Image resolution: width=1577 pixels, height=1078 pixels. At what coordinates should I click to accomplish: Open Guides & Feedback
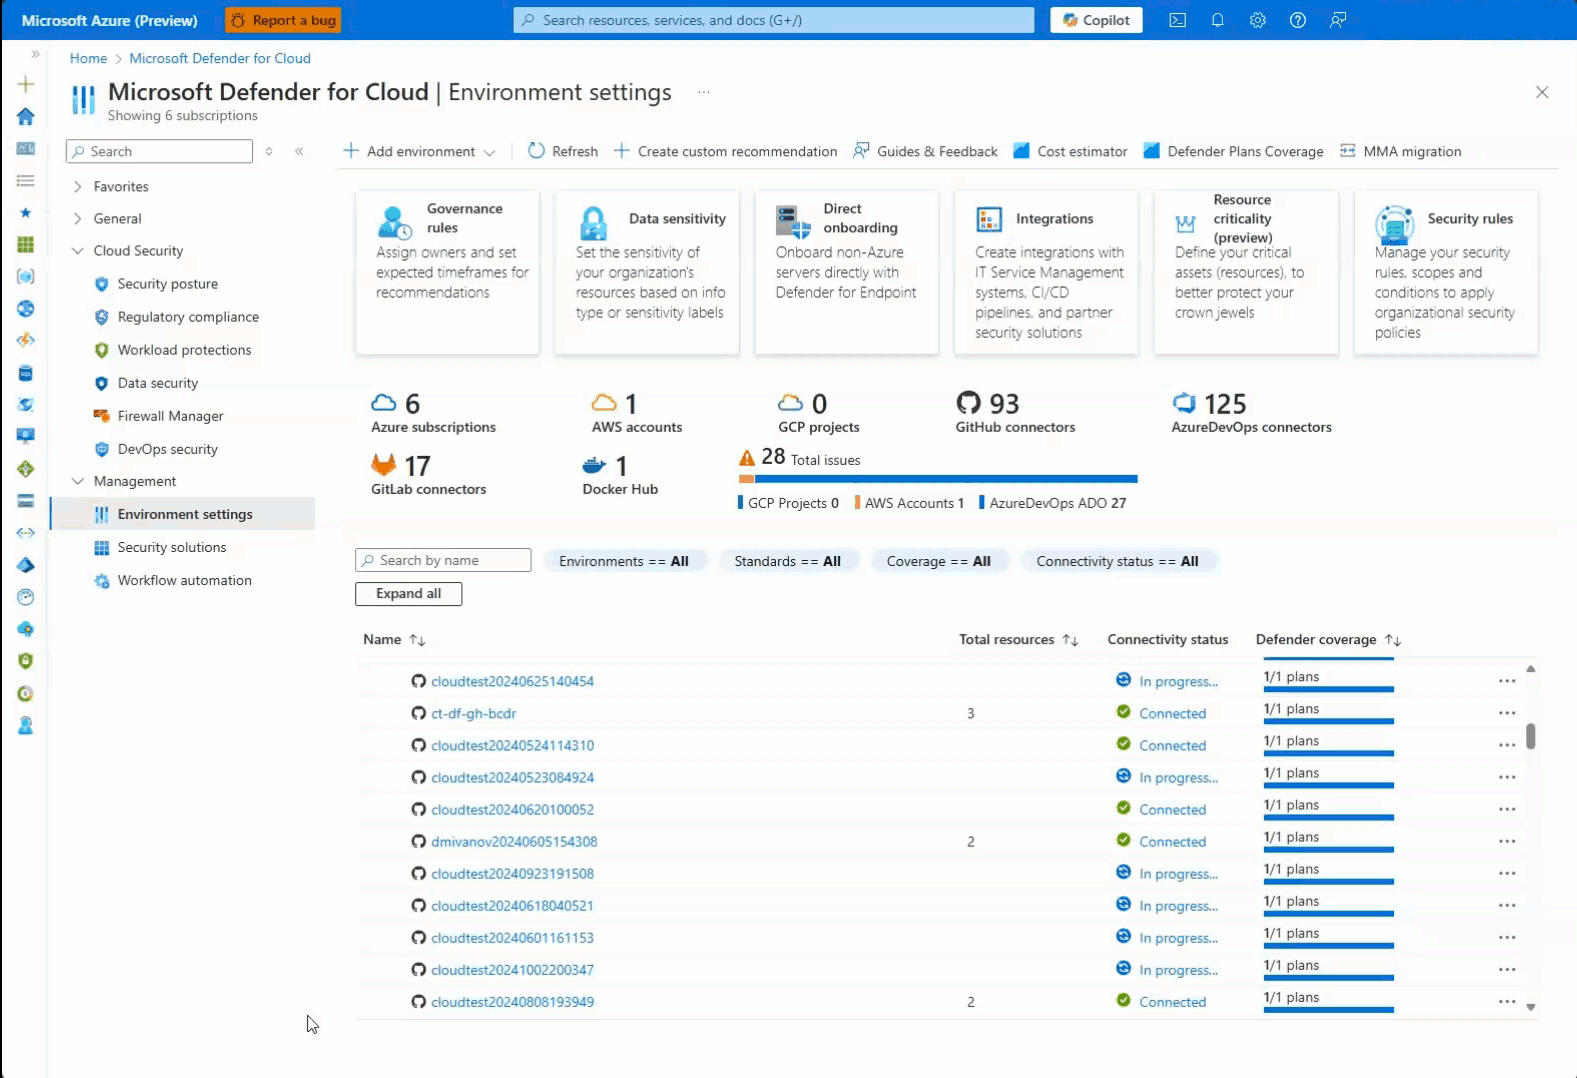tap(925, 151)
